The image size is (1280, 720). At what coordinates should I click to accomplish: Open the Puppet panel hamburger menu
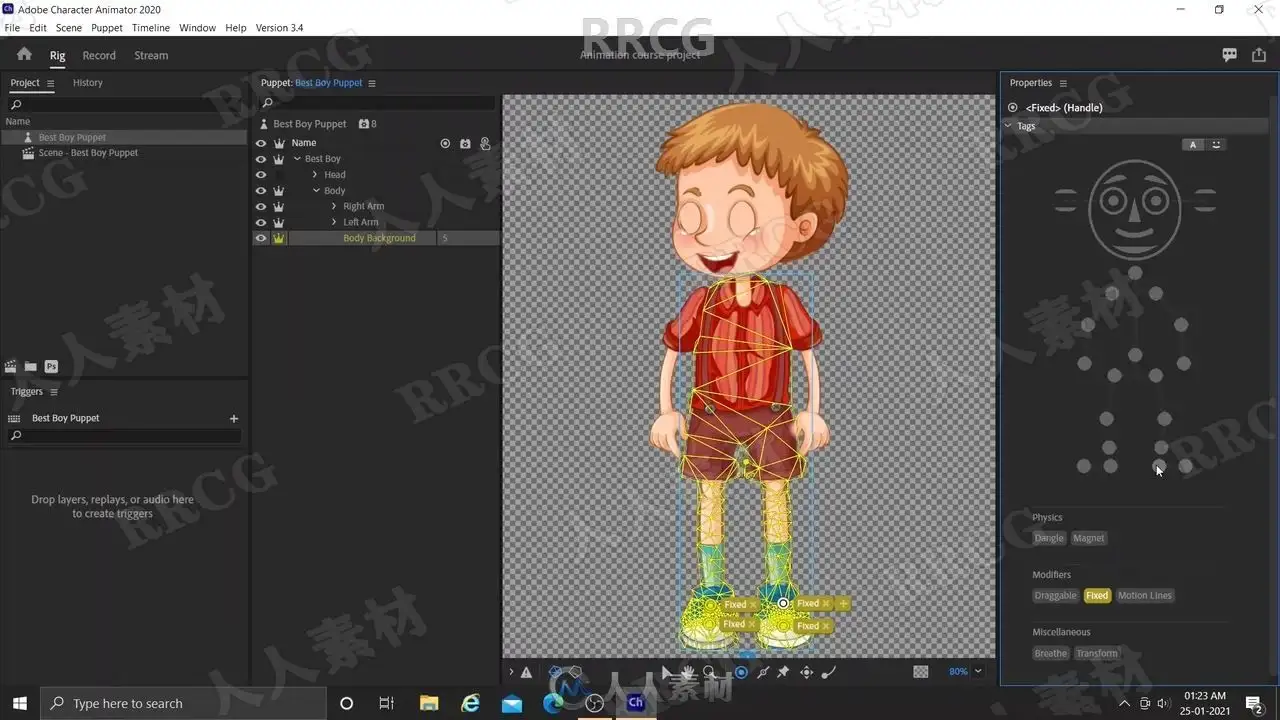coord(372,83)
